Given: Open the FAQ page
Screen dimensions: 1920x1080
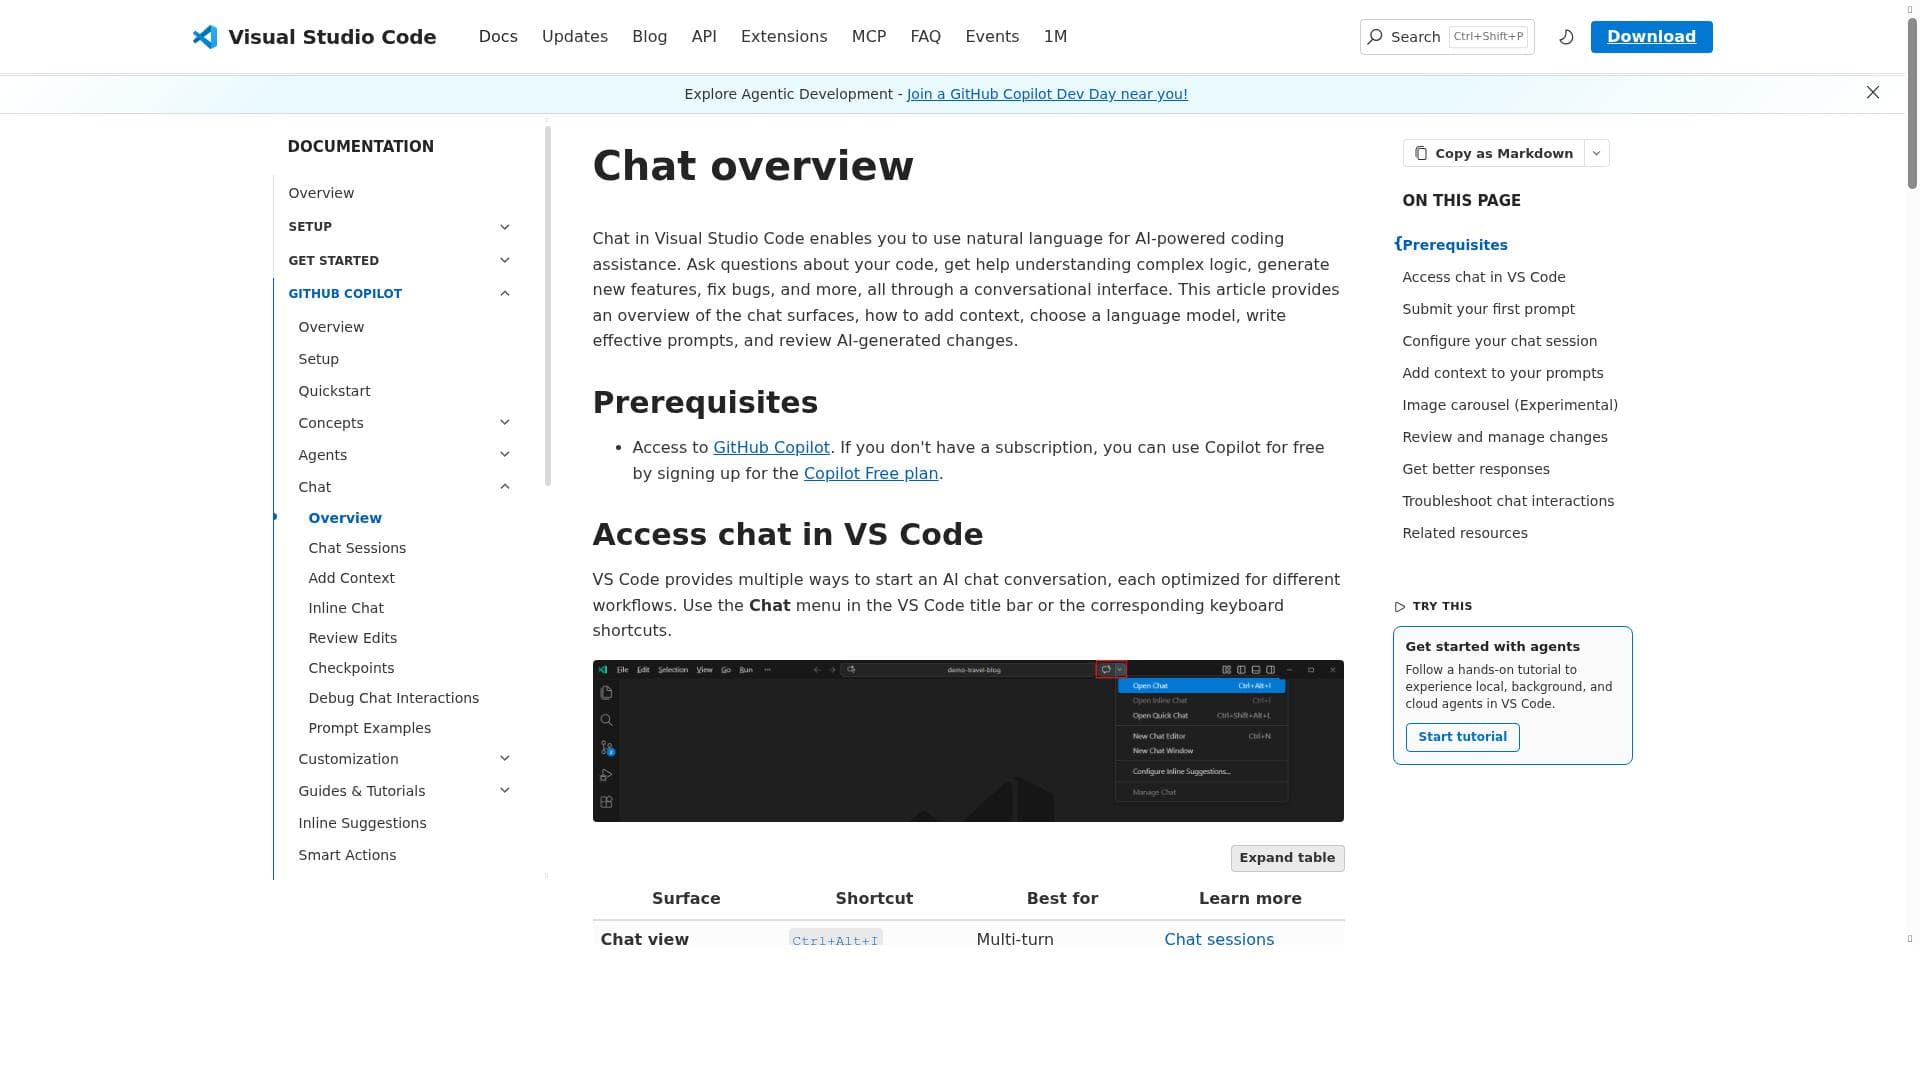Looking at the screenshot, I should click(926, 37).
